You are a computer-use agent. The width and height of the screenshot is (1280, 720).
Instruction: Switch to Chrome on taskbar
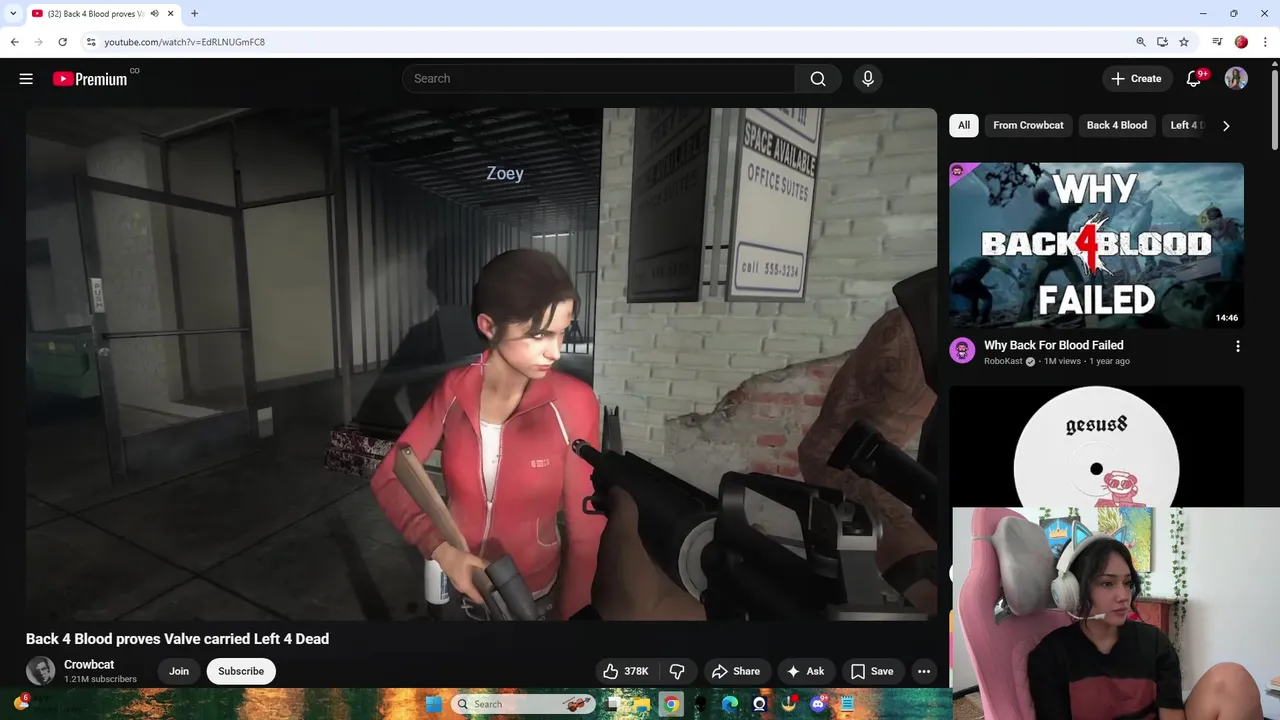coord(671,704)
